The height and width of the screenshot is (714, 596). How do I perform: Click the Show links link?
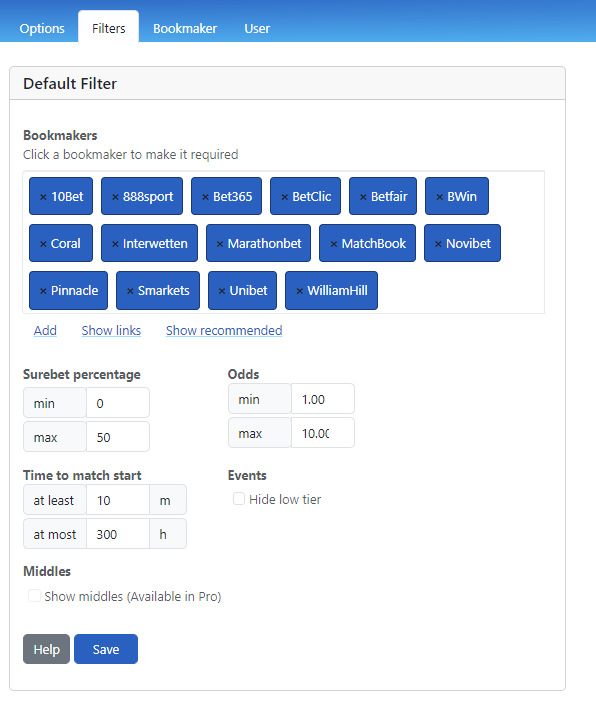point(111,331)
